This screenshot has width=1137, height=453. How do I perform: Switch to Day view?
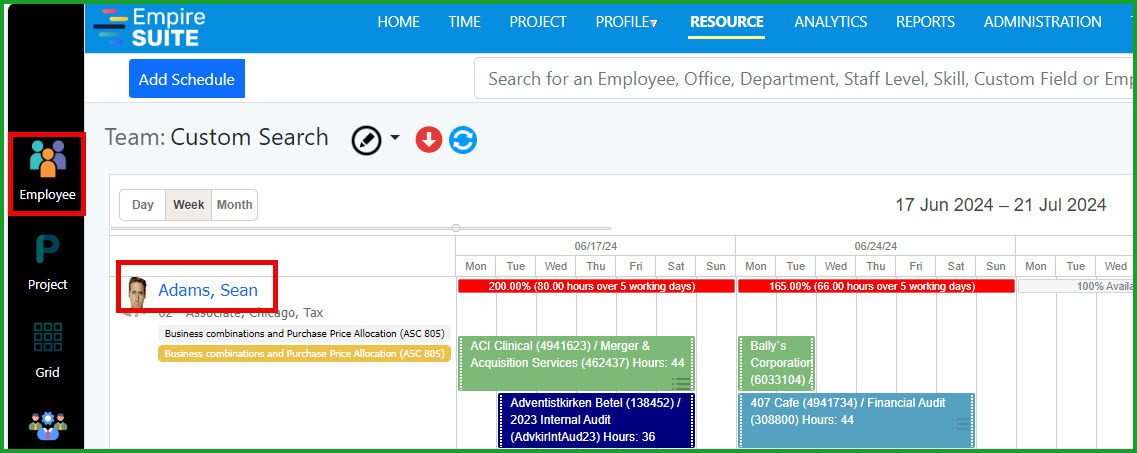[x=143, y=205]
